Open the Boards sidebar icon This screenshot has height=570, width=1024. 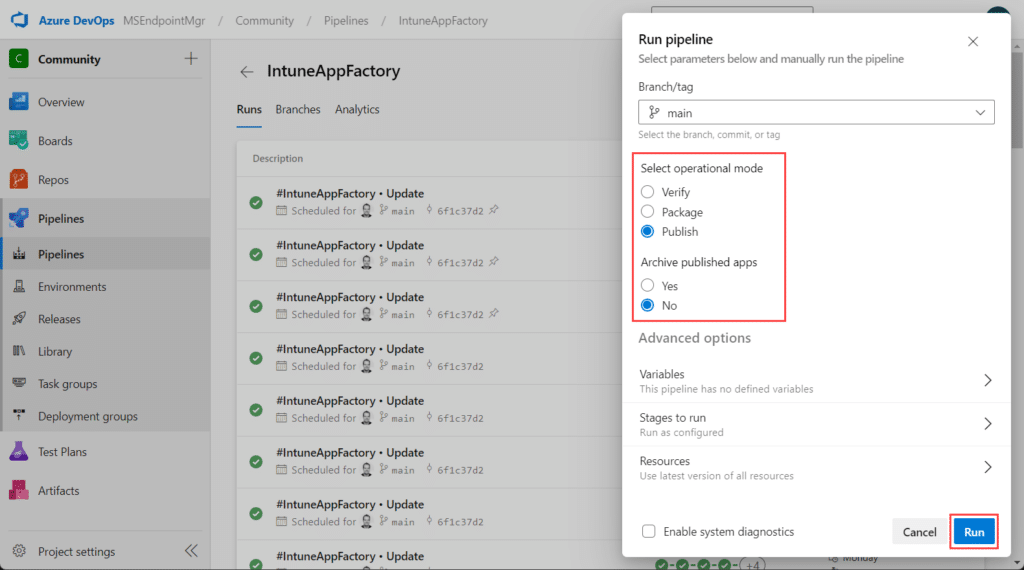point(19,140)
